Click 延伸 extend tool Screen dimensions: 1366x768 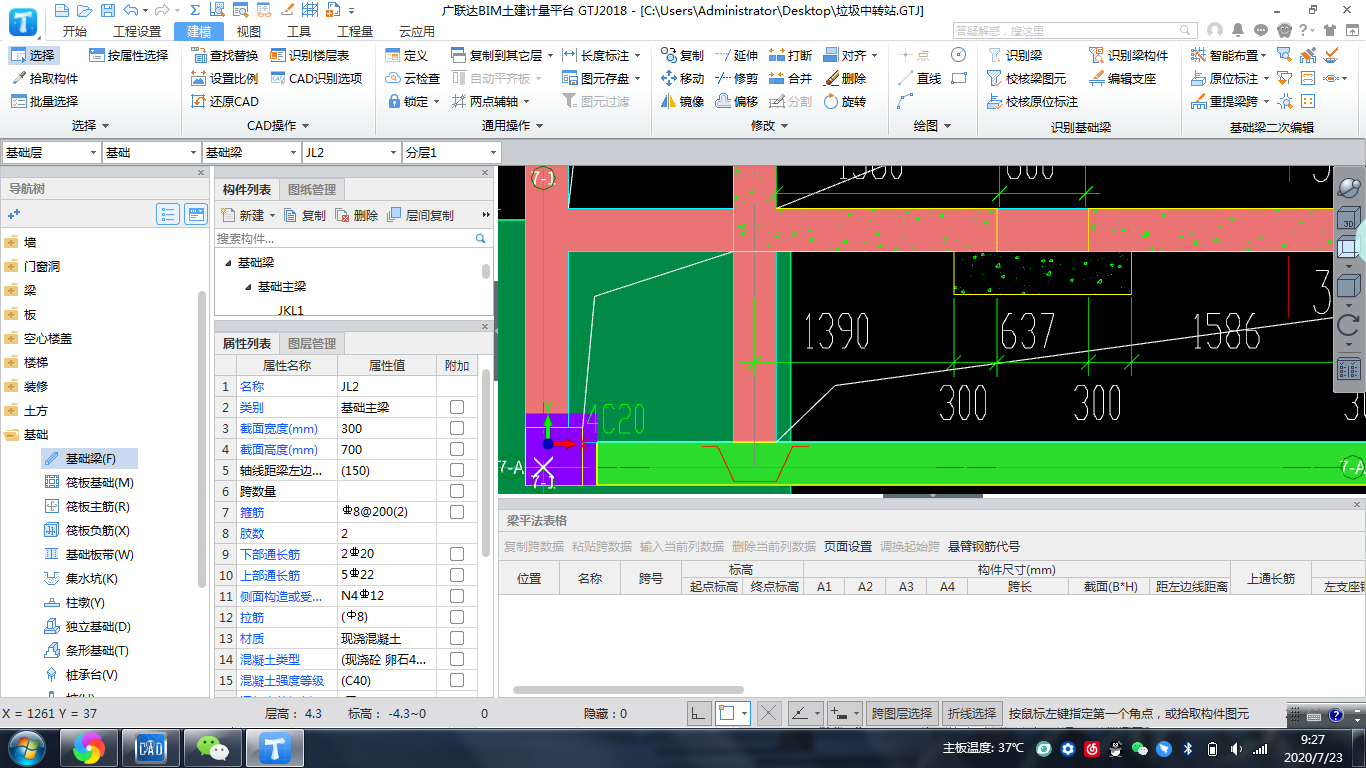(x=736, y=55)
